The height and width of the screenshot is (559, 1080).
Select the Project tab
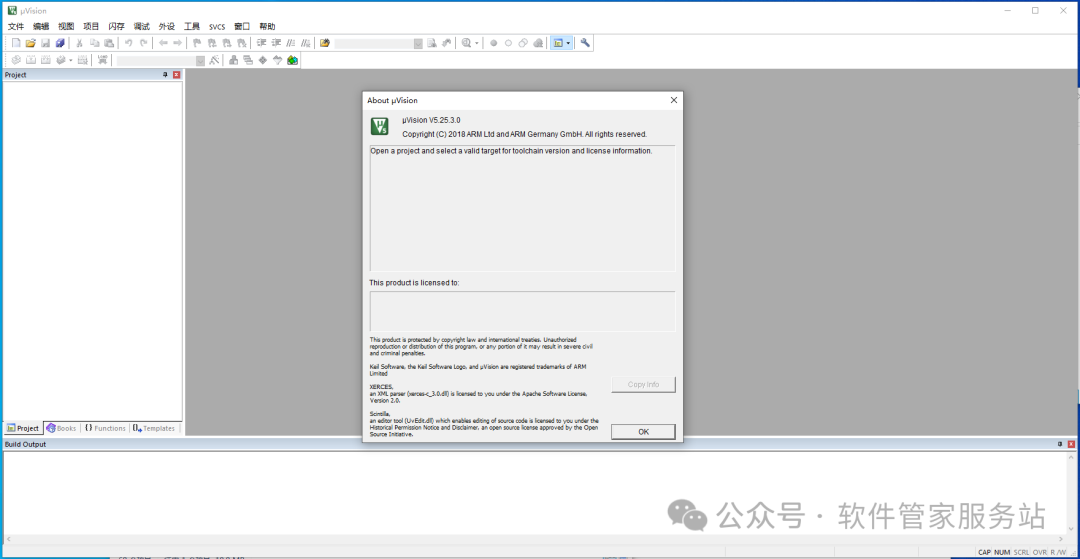coord(23,428)
